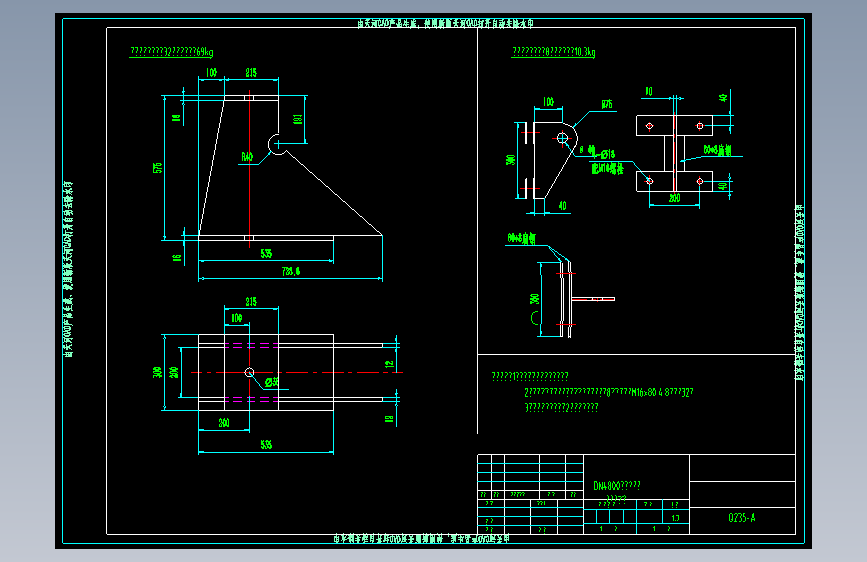Click the 535 dimension below the 260 dimension
867x562 pixels.
click(x=266, y=444)
